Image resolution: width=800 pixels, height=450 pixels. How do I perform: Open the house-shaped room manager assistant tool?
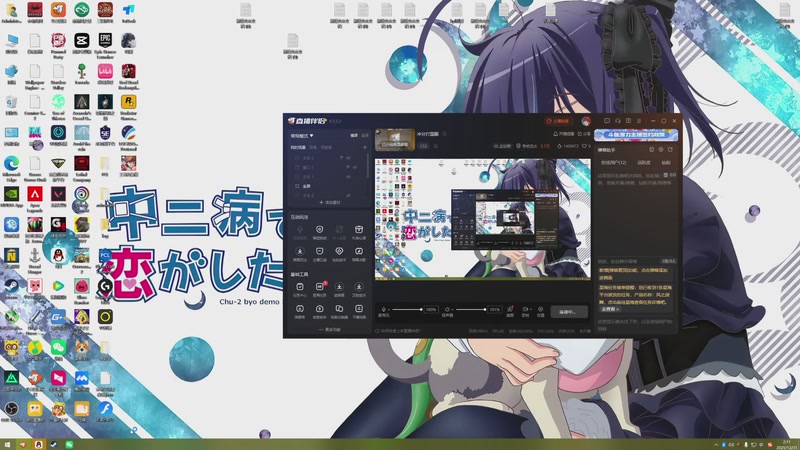[x=319, y=309]
